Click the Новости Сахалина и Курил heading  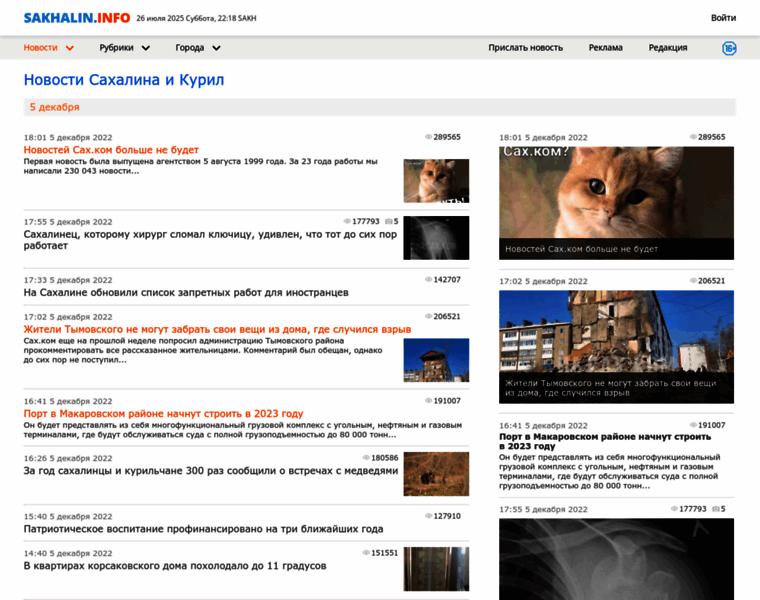point(124,79)
